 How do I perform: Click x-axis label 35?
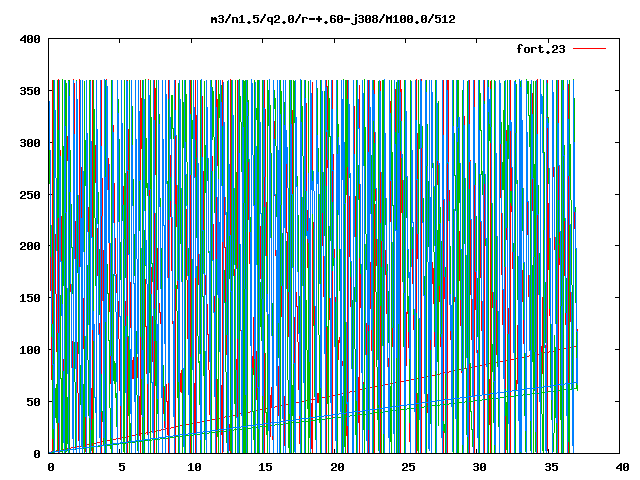tap(551, 467)
